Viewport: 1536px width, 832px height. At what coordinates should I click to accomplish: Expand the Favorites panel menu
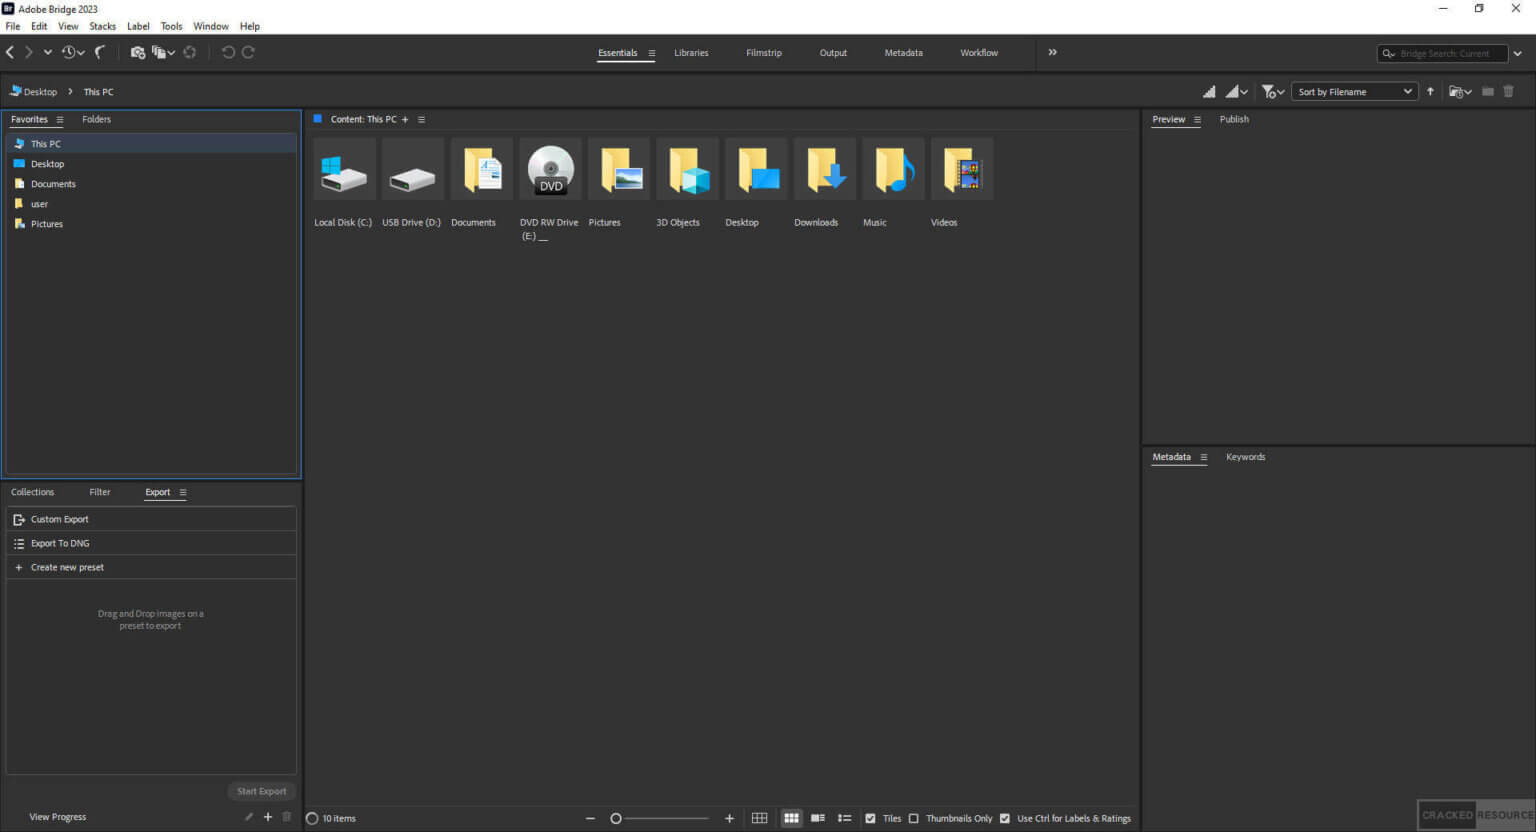[61, 119]
